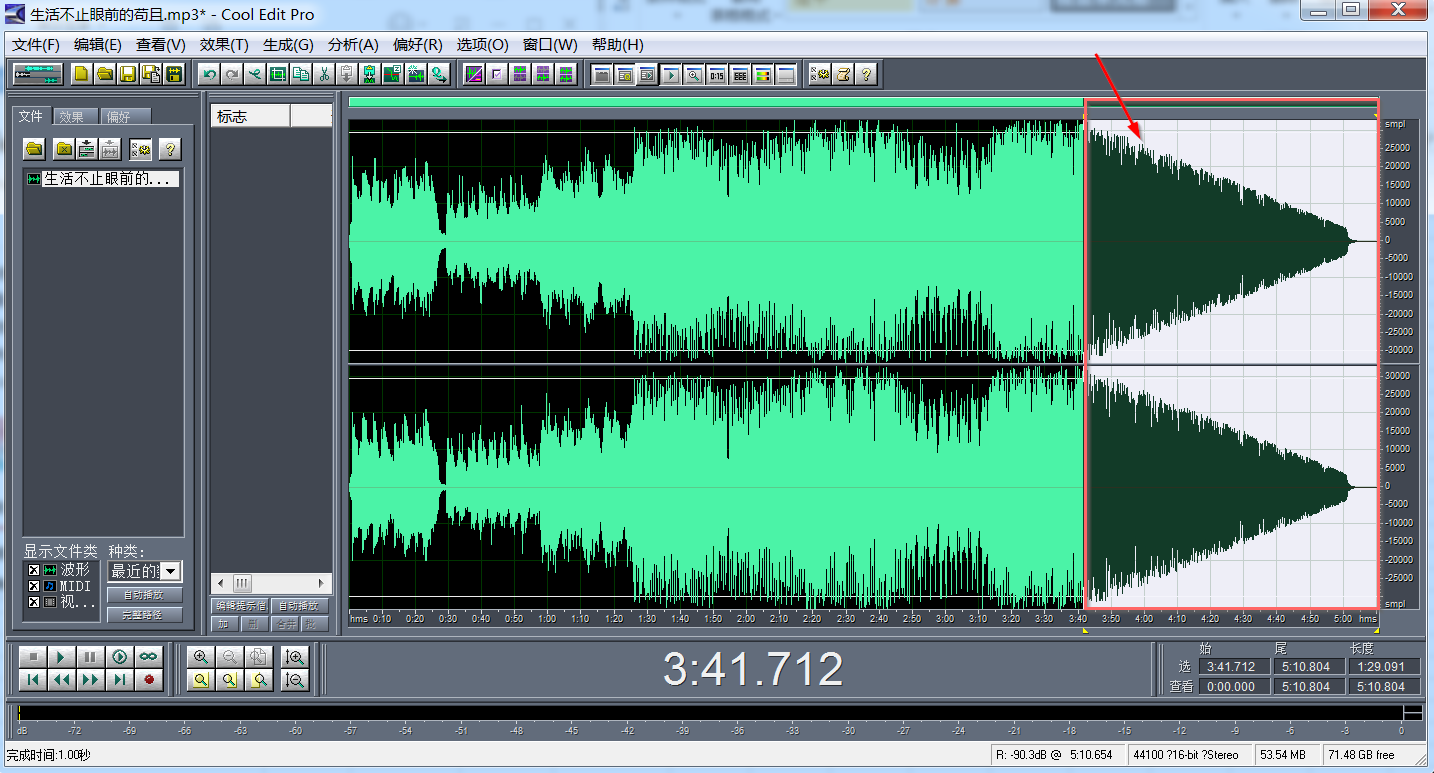Click the Play button in transport controls
This screenshot has height=773, width=1434.
pos(61,657)
